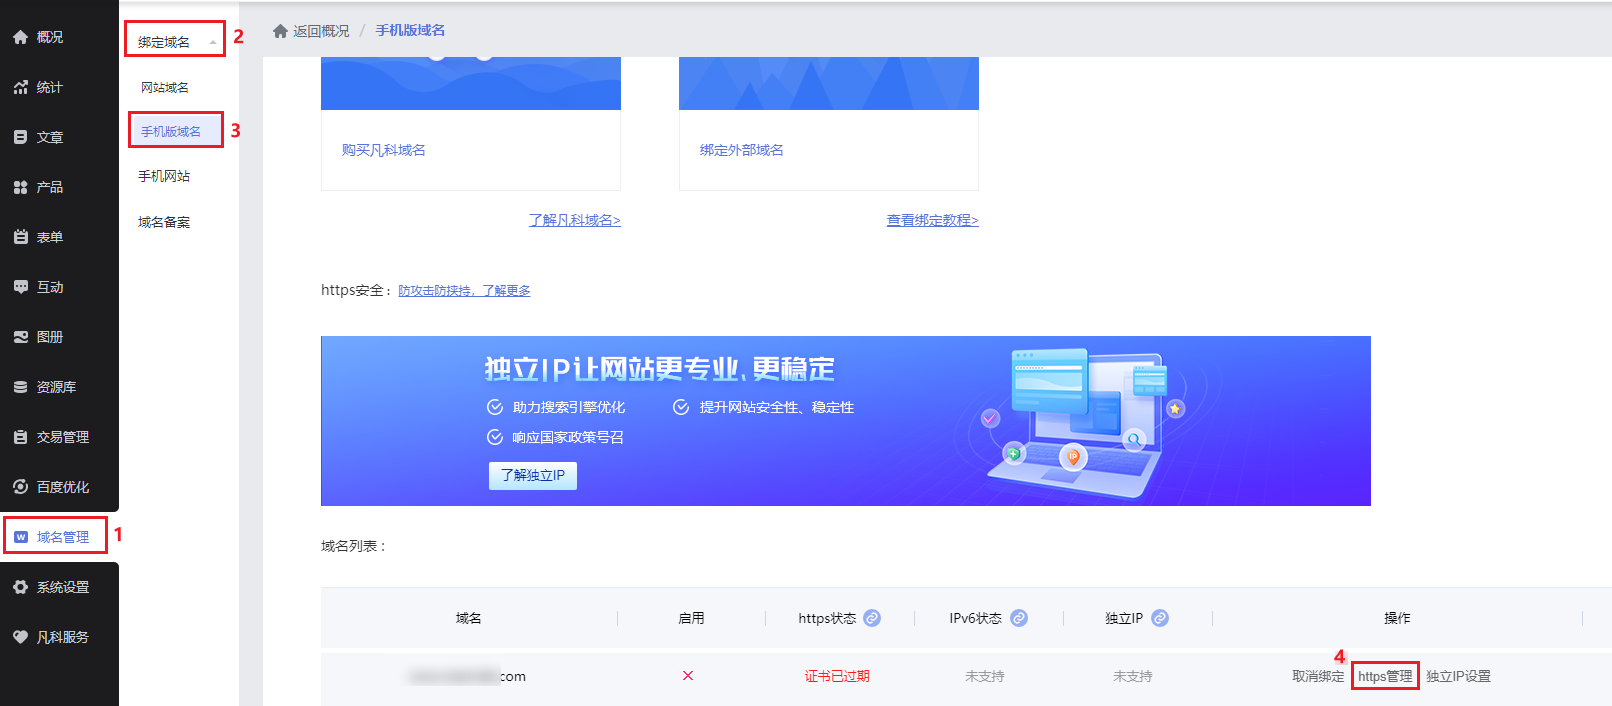Click the red X under 启用 column
Viewport: 1612px width, 706px height.
point(688,676)
